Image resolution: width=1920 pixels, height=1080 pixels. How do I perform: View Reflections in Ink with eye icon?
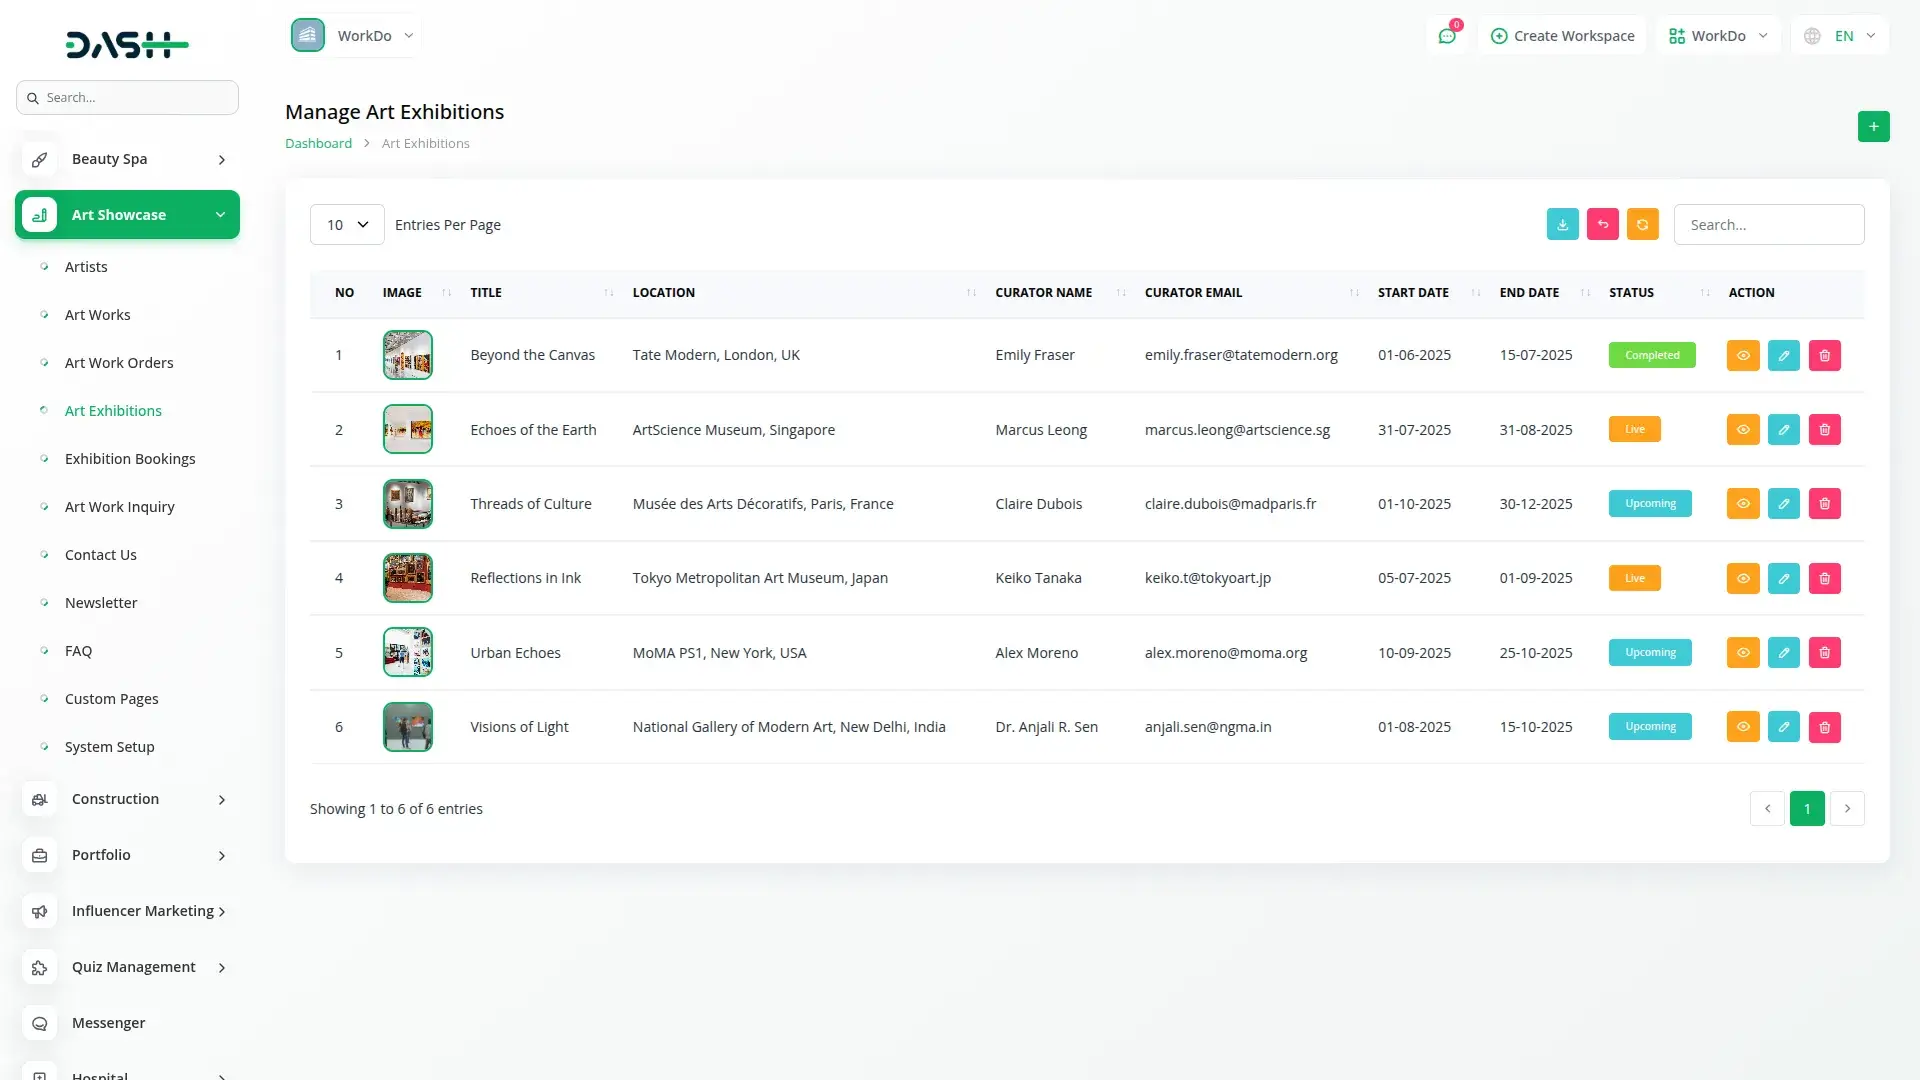1742,578
